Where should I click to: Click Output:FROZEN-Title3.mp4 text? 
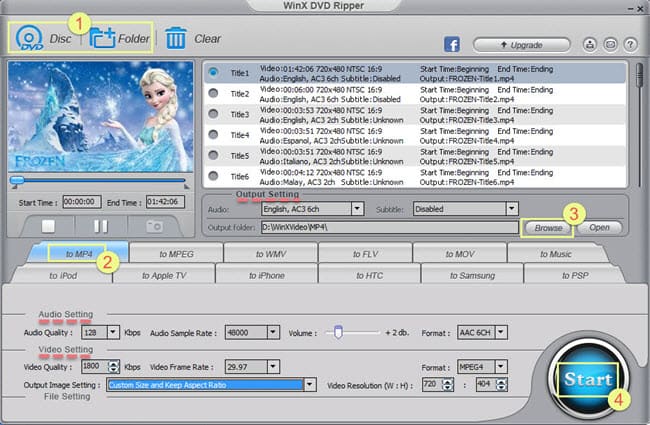[x=467, y=120]
